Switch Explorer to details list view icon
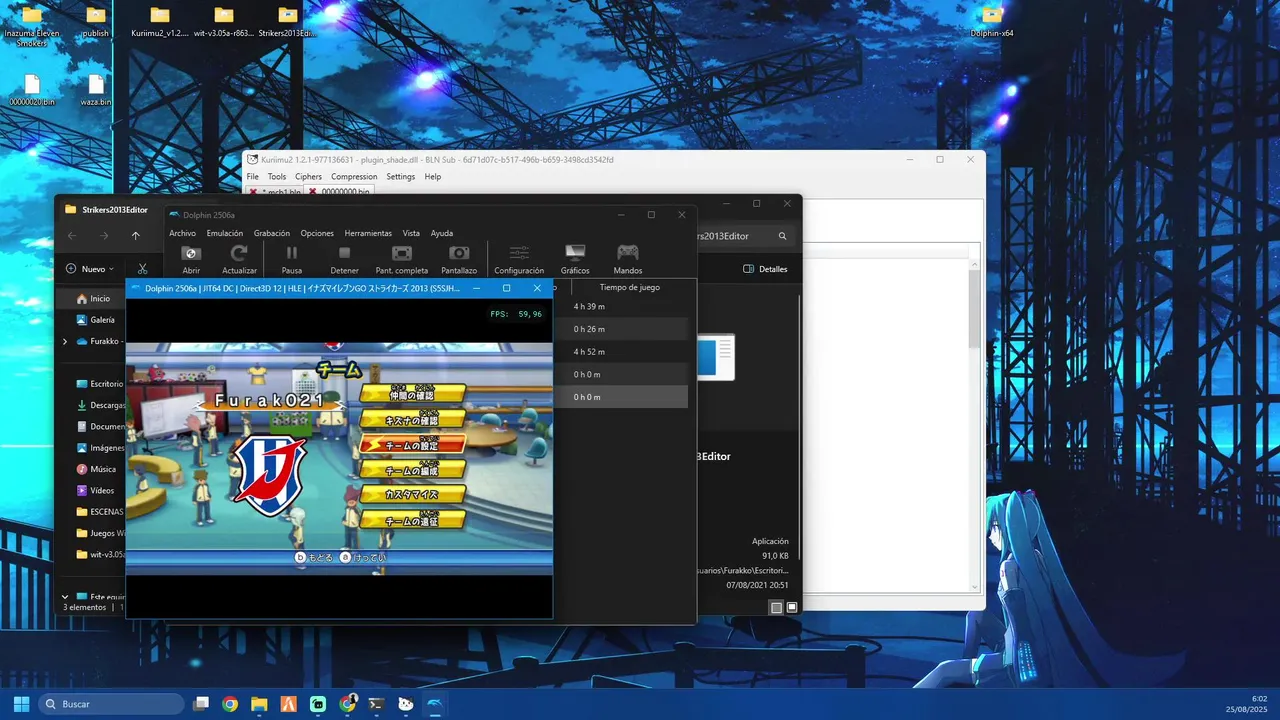The width and height of the screenshot is (1280, 720). 776,607
